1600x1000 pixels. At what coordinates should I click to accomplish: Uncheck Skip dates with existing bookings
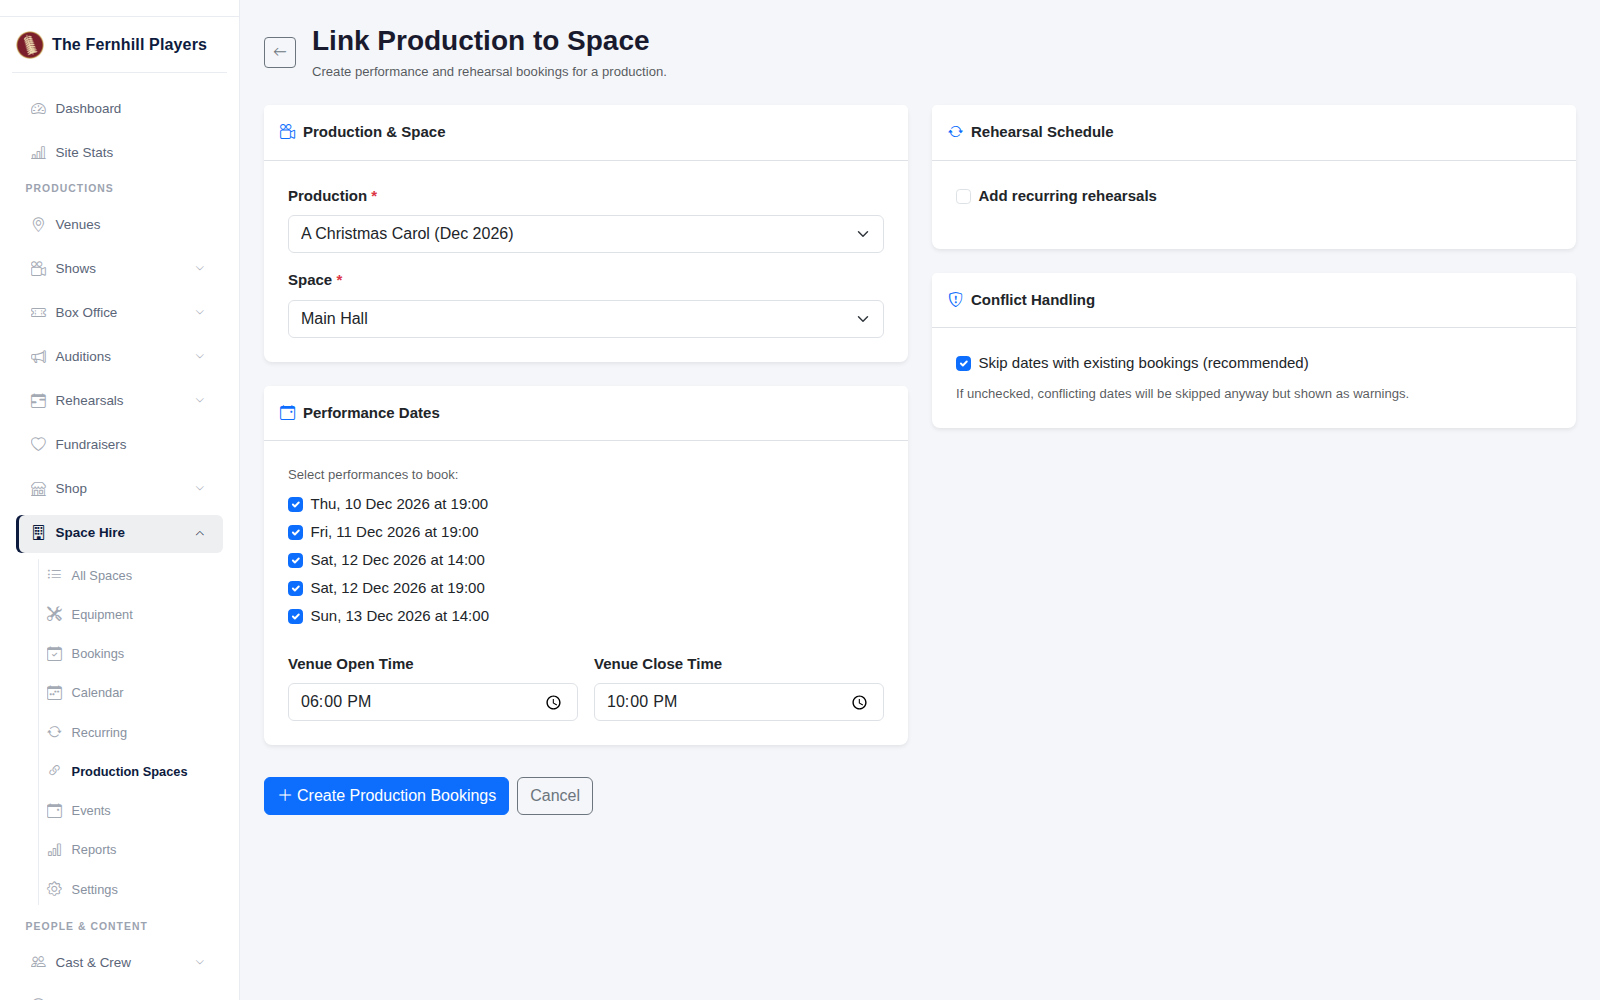tap(963, 363)
